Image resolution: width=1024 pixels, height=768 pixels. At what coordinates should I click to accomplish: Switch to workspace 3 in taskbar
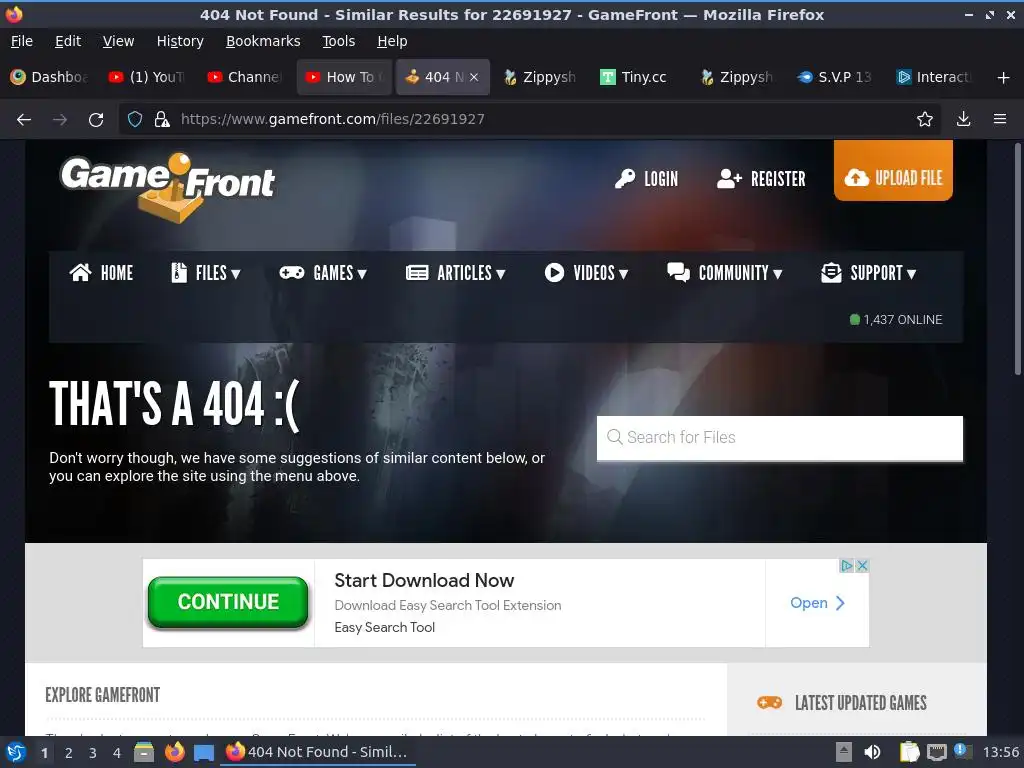tap(93, 753)
